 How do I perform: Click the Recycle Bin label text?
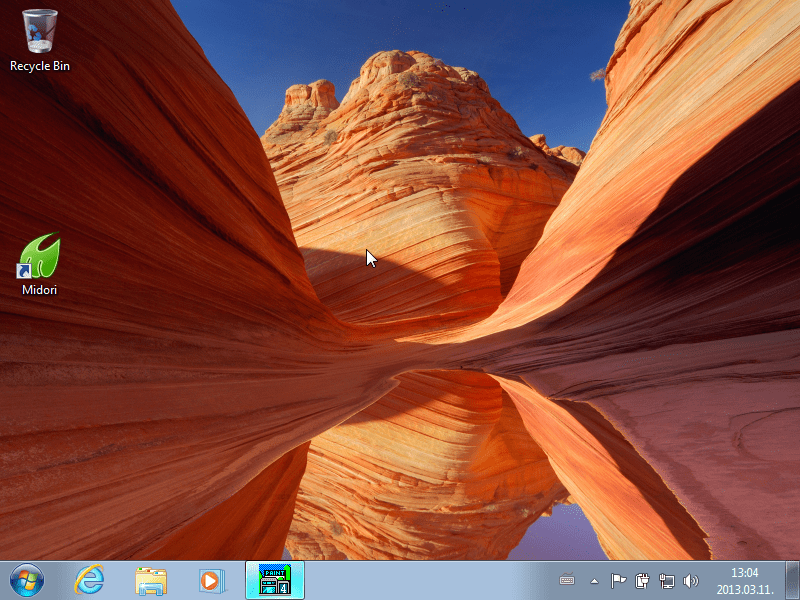pos(40,66)
